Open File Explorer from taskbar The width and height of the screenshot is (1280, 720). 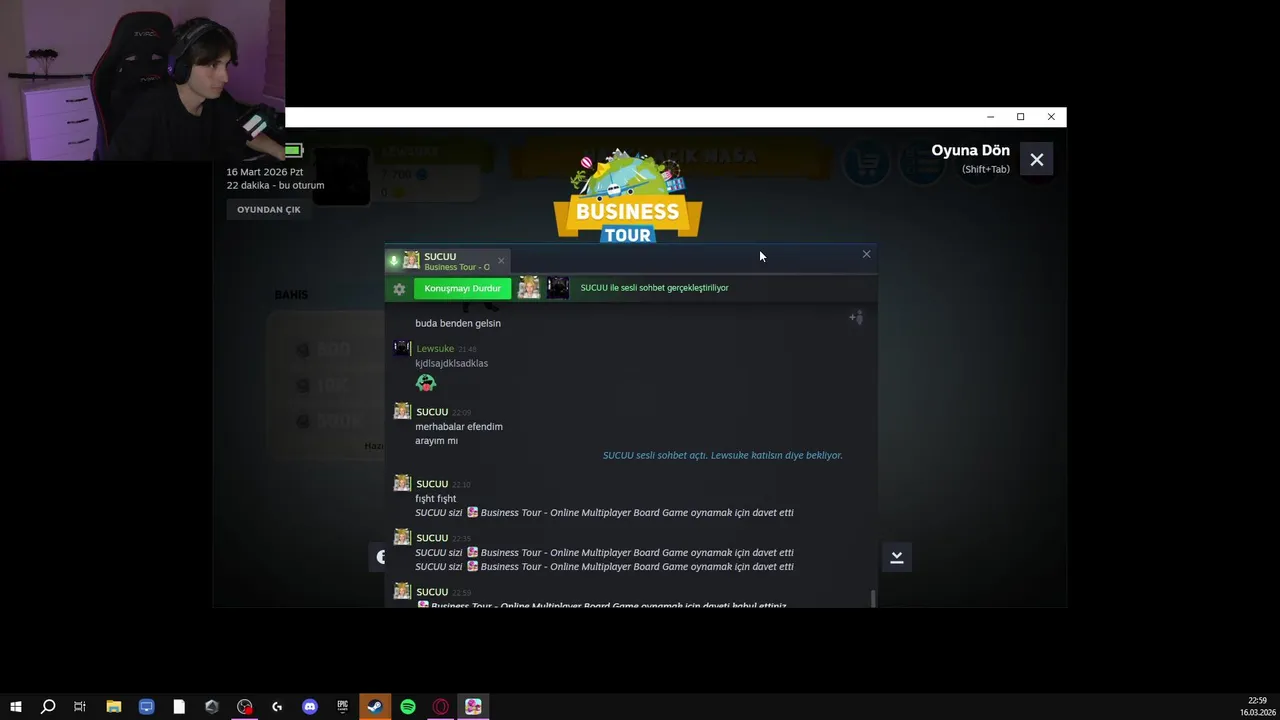click(114, 707)
